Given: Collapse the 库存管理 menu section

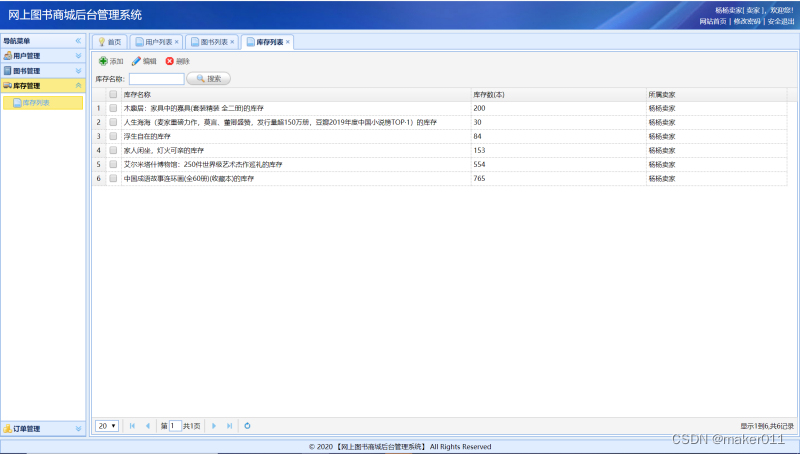Looking at the screenshot, I should (x=78, y=86).
